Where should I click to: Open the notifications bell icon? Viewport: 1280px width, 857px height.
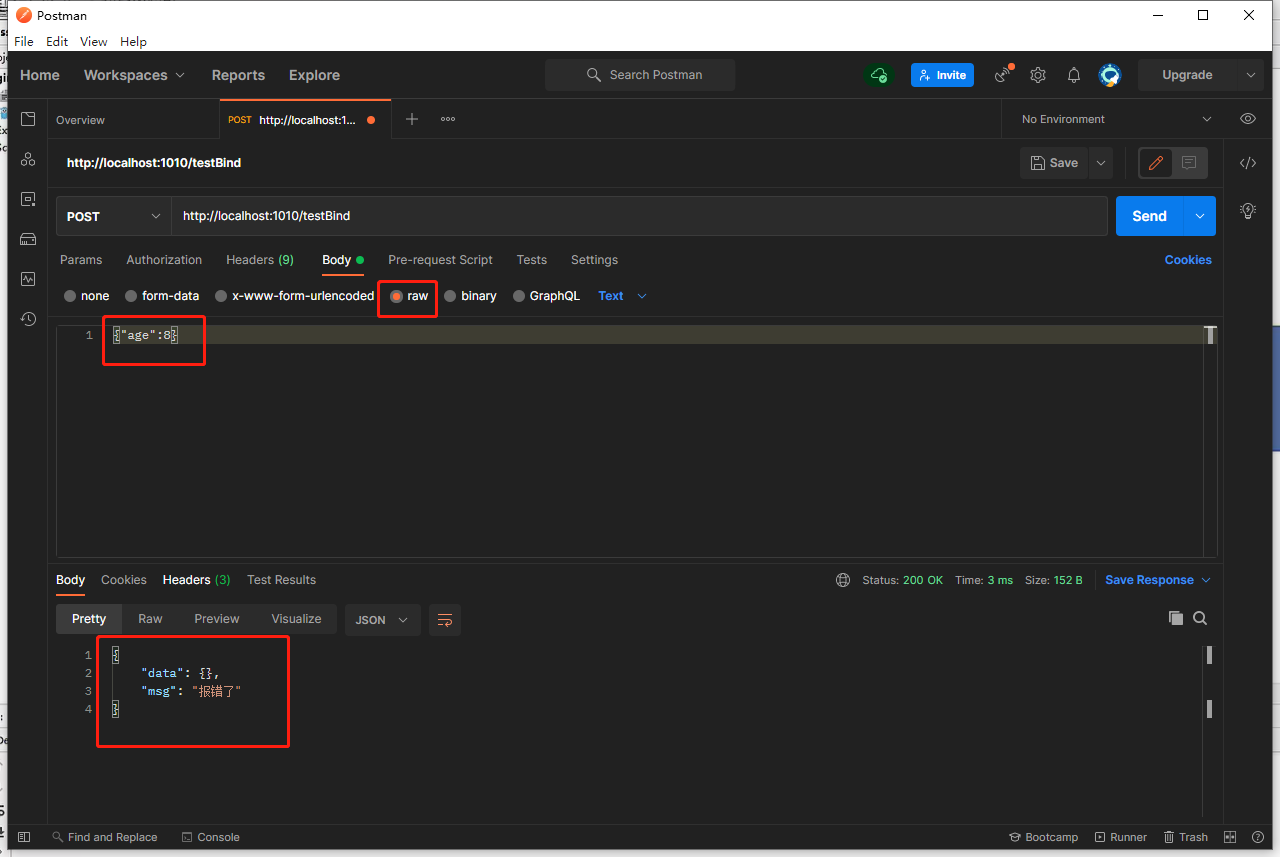coord(1074,75)
